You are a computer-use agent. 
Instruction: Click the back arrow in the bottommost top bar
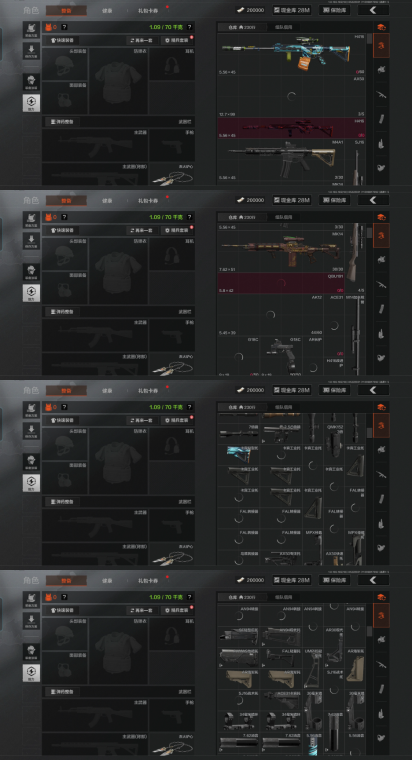point(373,580)
